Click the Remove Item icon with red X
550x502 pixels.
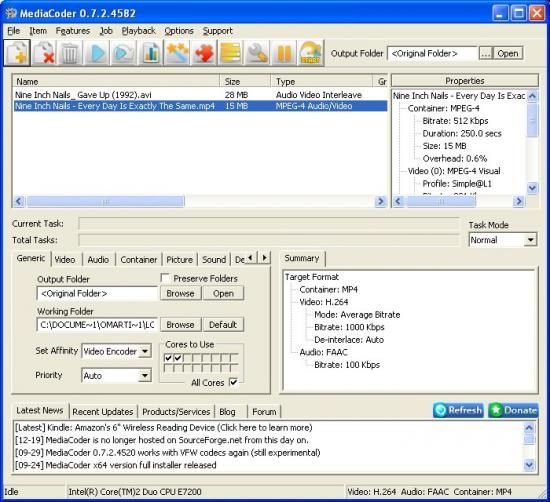(44, 53)
